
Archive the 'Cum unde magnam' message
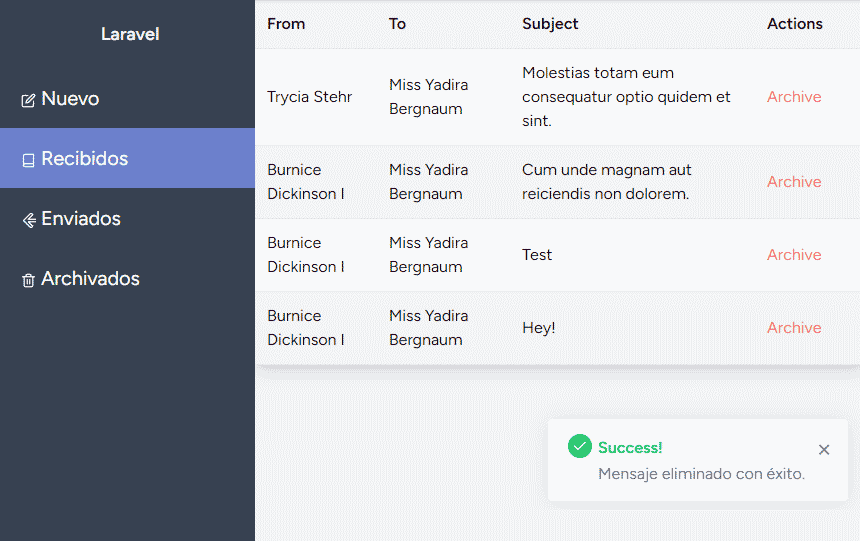pos(794,182)
